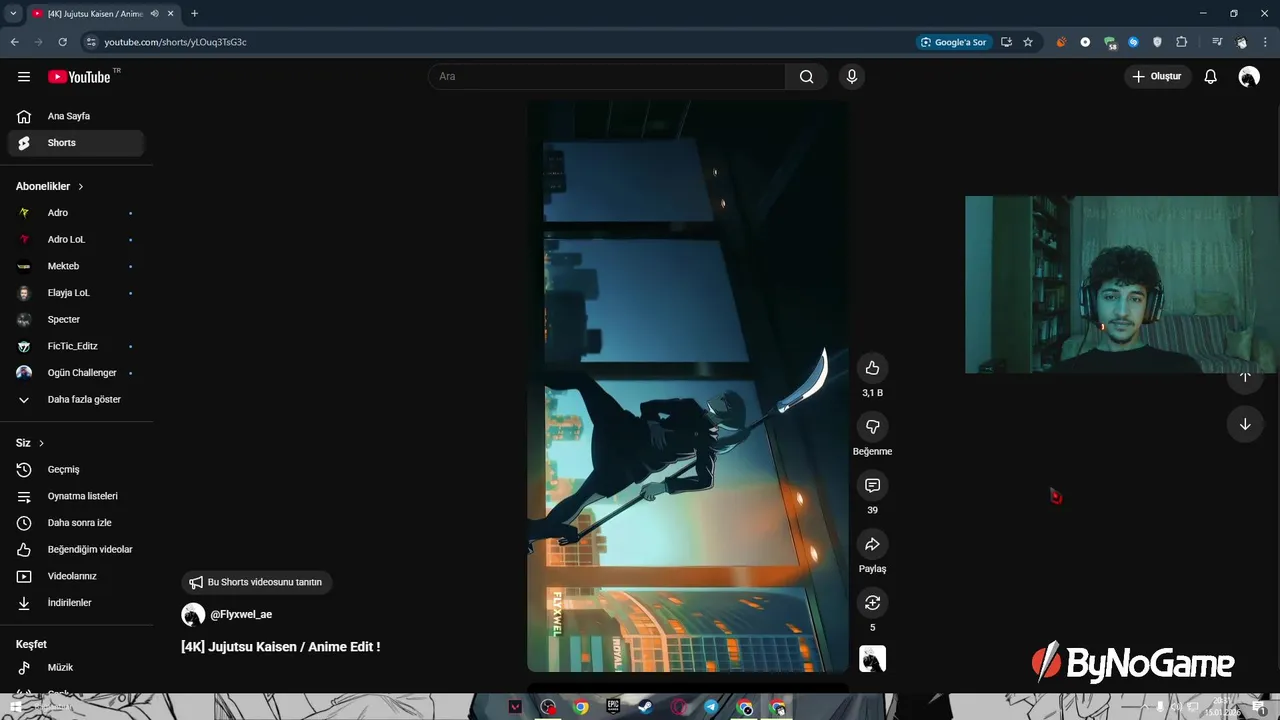
Task: Open the media controls toolbar icon
Action: (1217, 42)
